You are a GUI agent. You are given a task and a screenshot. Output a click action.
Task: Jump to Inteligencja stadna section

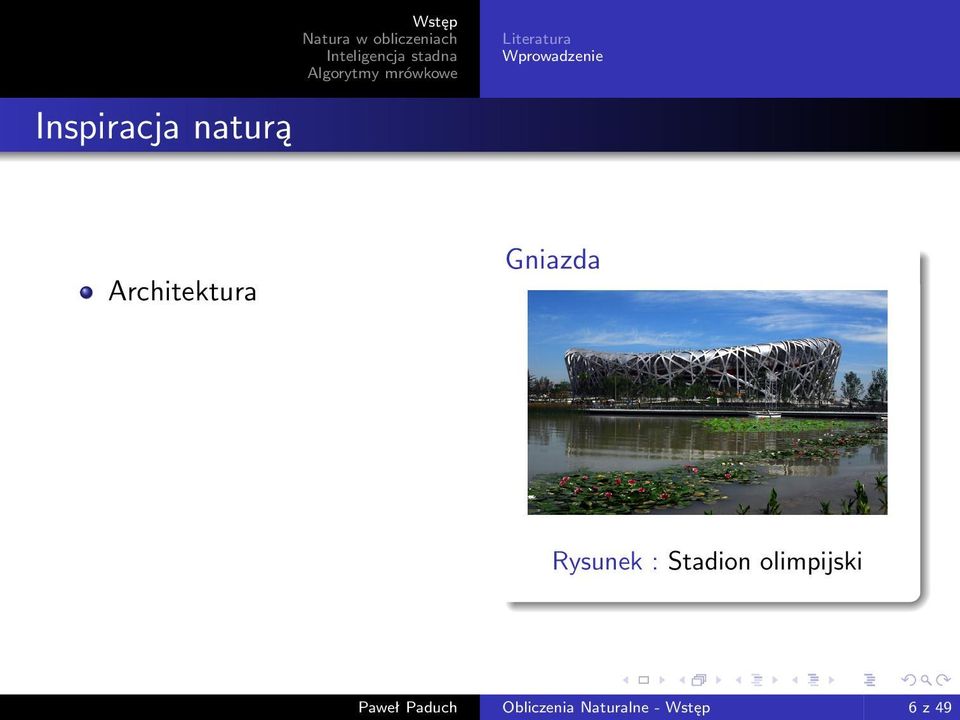(x=391, y=56)
